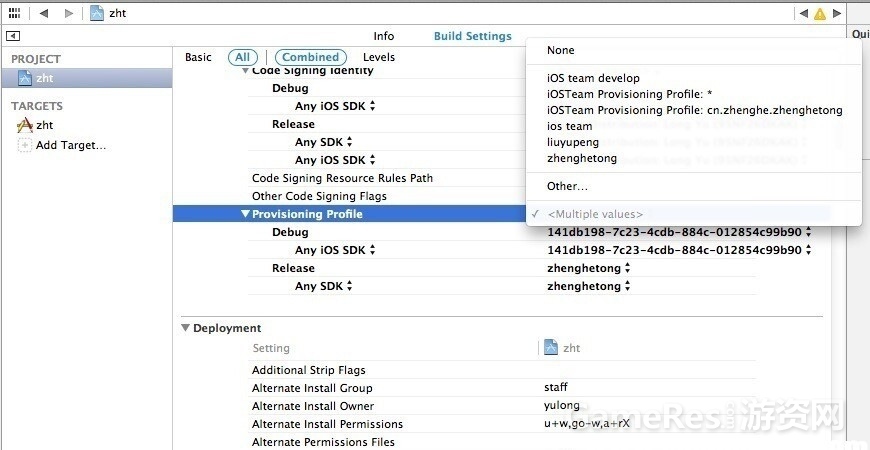Click the yellow warning issue icon

(x=820, y=14)
